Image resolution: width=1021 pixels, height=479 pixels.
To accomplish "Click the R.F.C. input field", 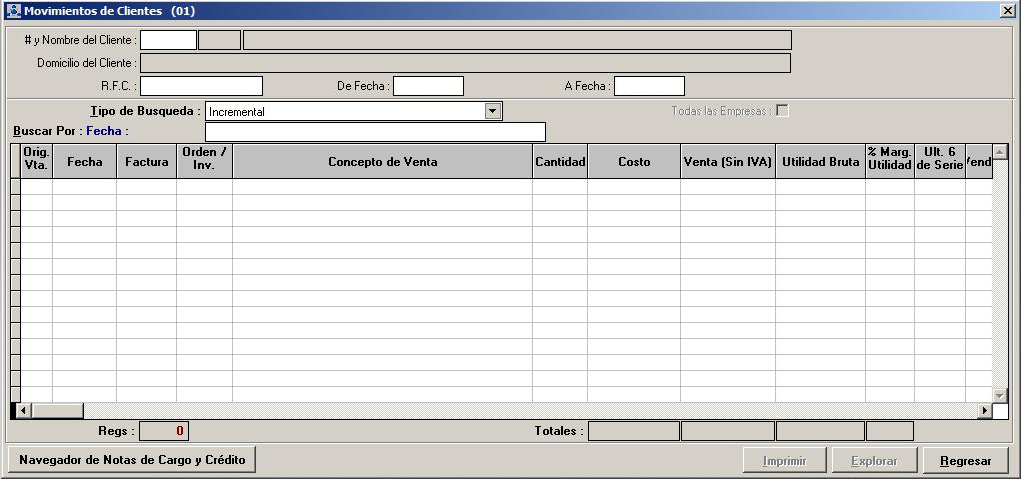I will 201,86.
